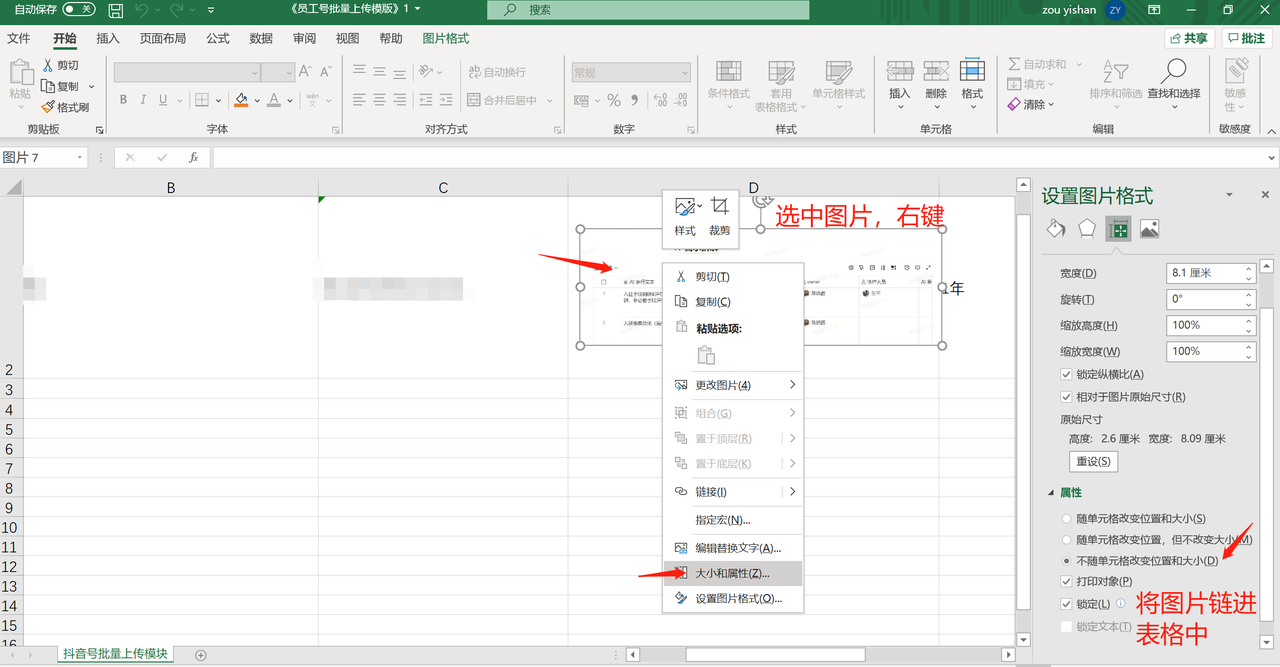Select the Size & Properties pane icon
Viewport: 1280px width, 667px height.
point(1118,229)
